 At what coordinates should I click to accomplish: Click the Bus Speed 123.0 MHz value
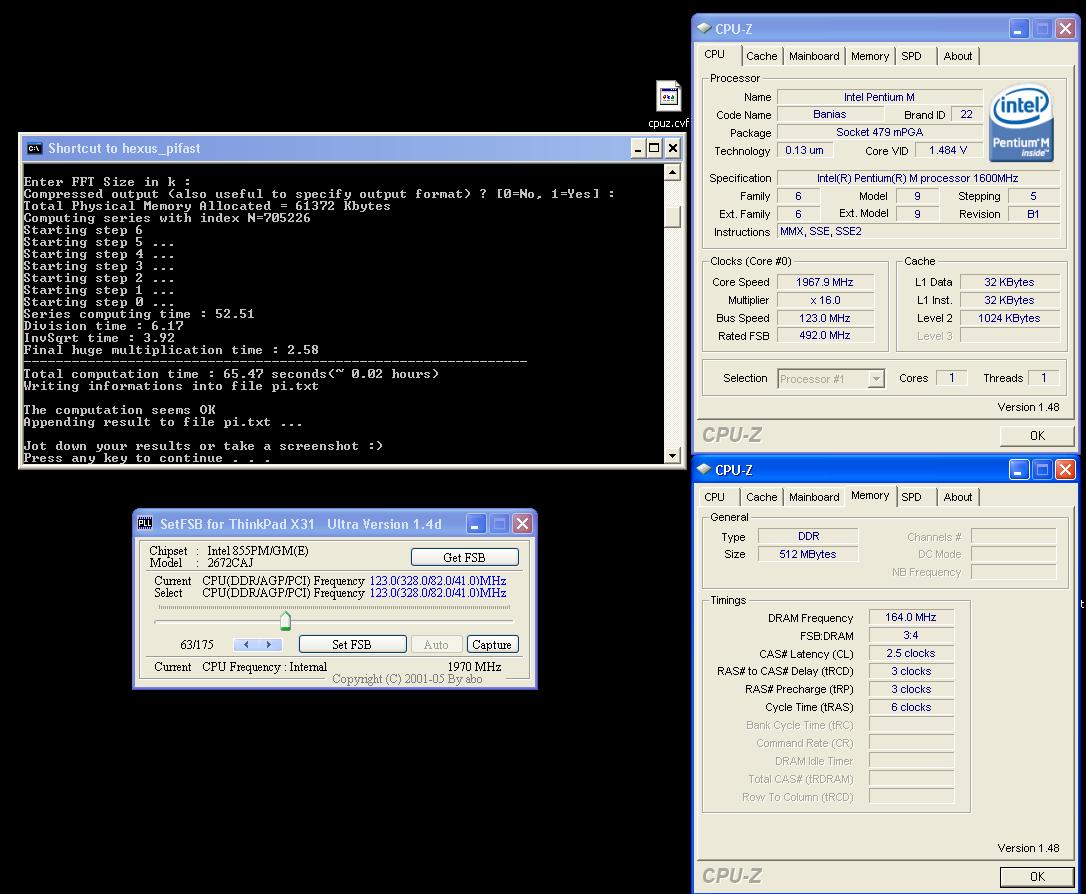point(825,318)
